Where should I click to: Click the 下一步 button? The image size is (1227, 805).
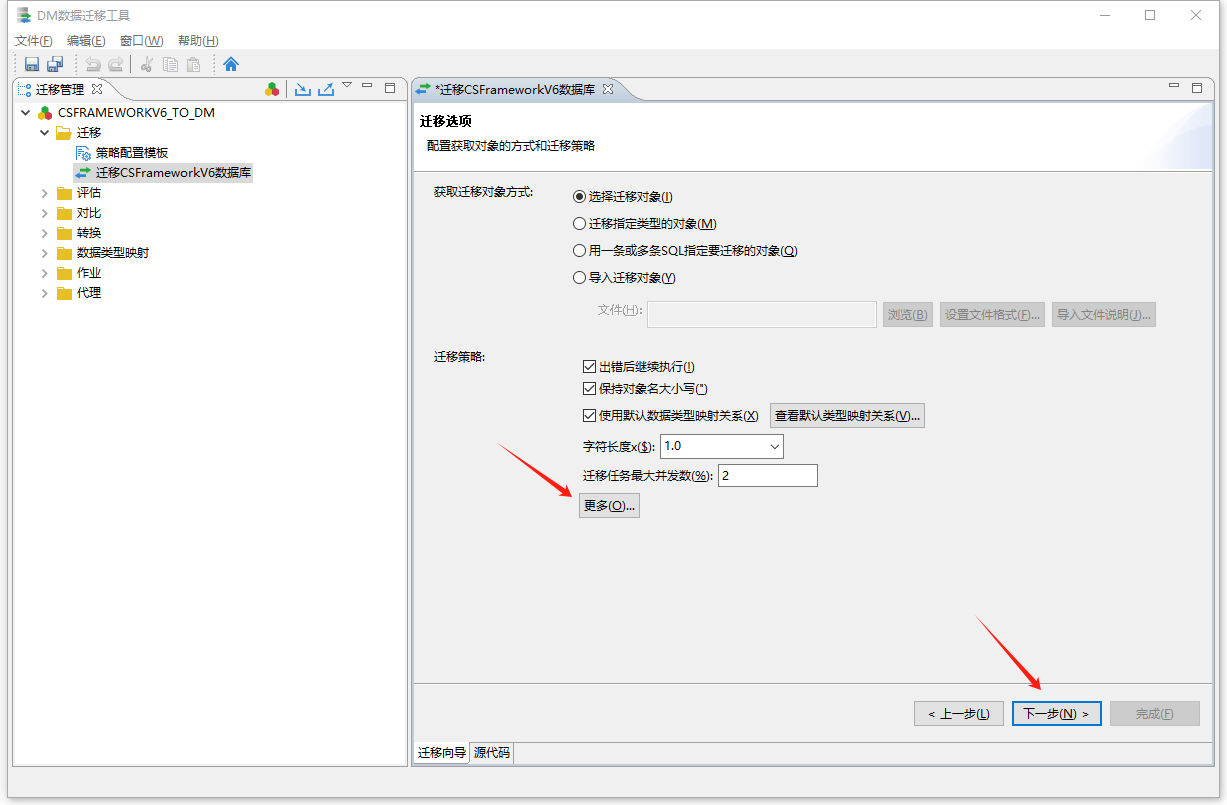pyautogui.click(x=1057, y=714)
